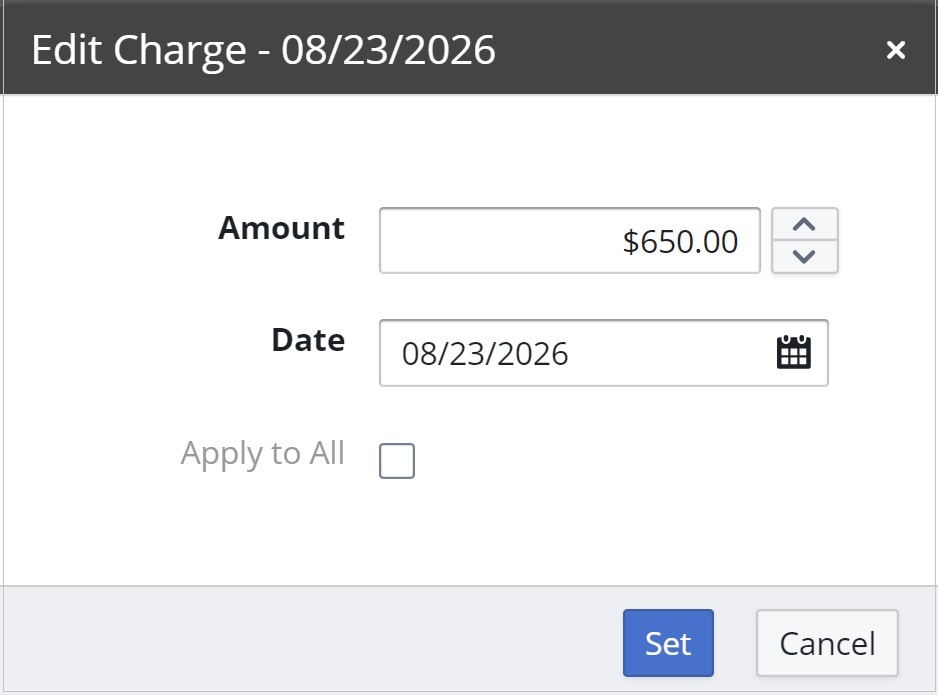Screen dimensions: 938x695
Task: Focus the Date input field
Action: tap(604, 353)
